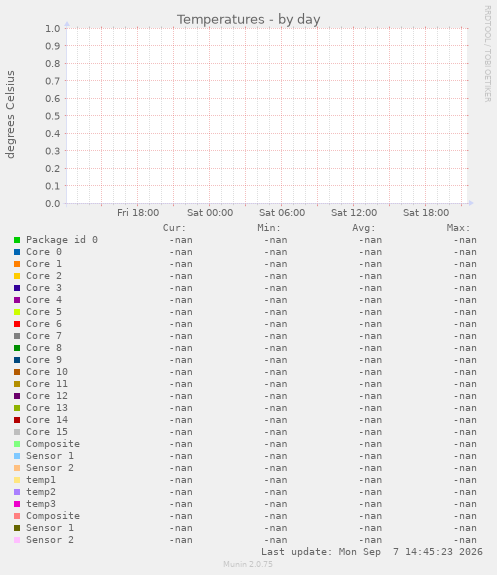Select the bright magenta temp3 swatch

(x=17, y=504)
